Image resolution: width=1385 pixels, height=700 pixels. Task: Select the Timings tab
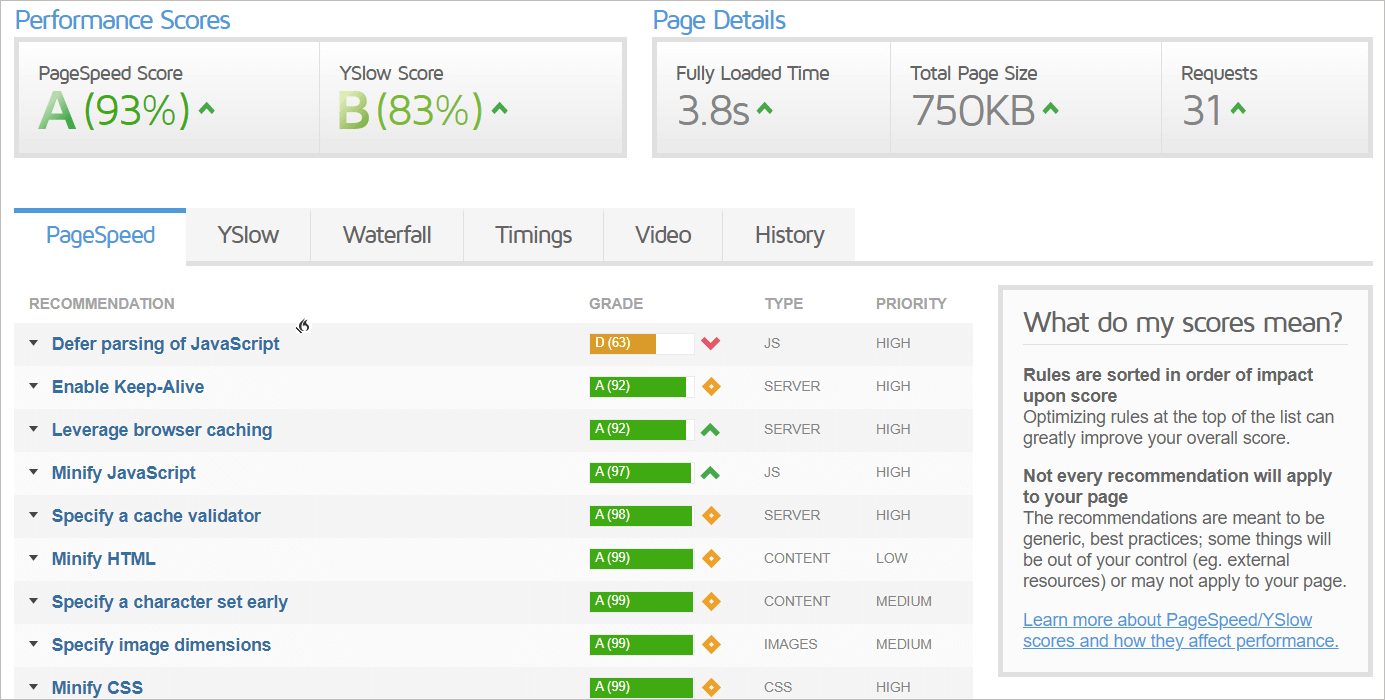(534, 236)
